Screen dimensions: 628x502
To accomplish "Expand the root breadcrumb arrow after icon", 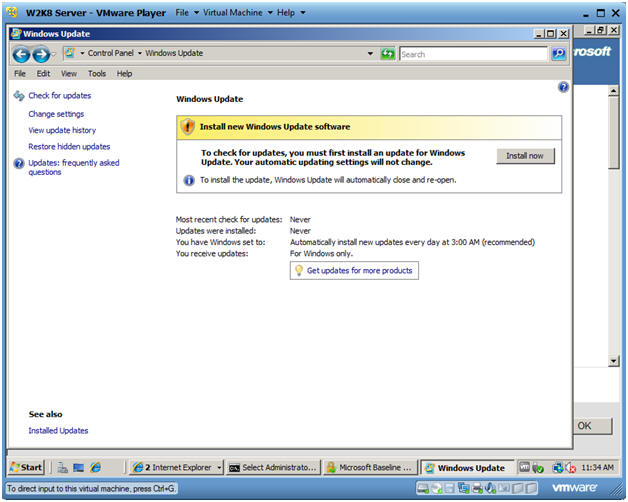I will coord(82,53).
